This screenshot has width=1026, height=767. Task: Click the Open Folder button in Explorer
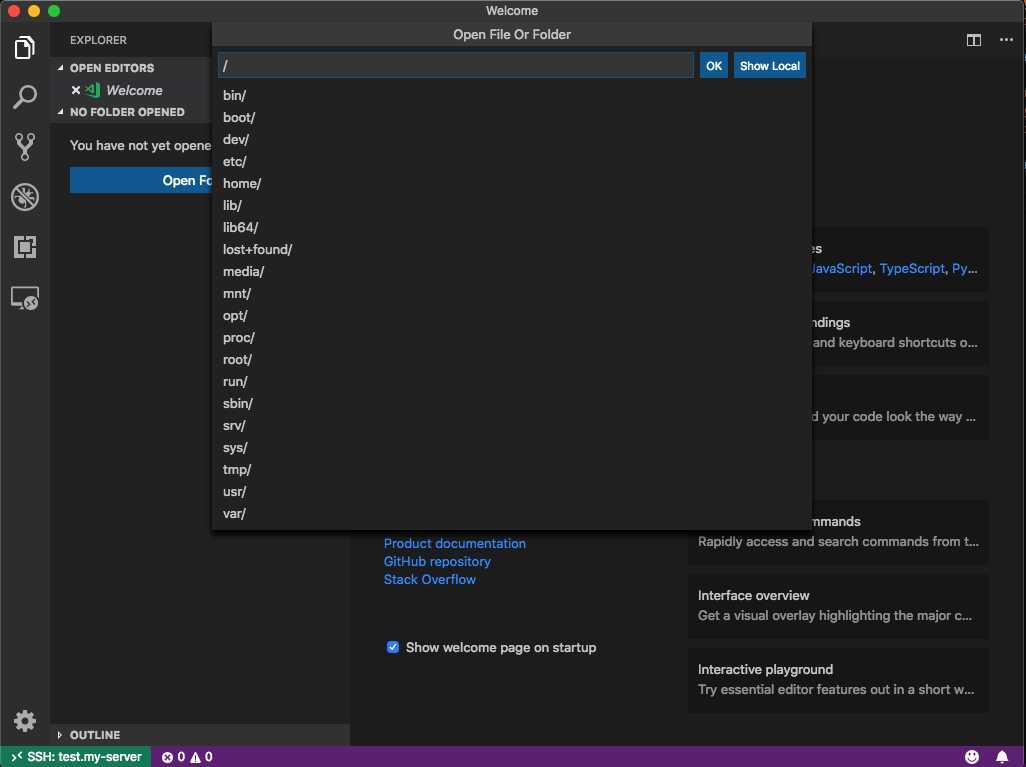point(141,180)
